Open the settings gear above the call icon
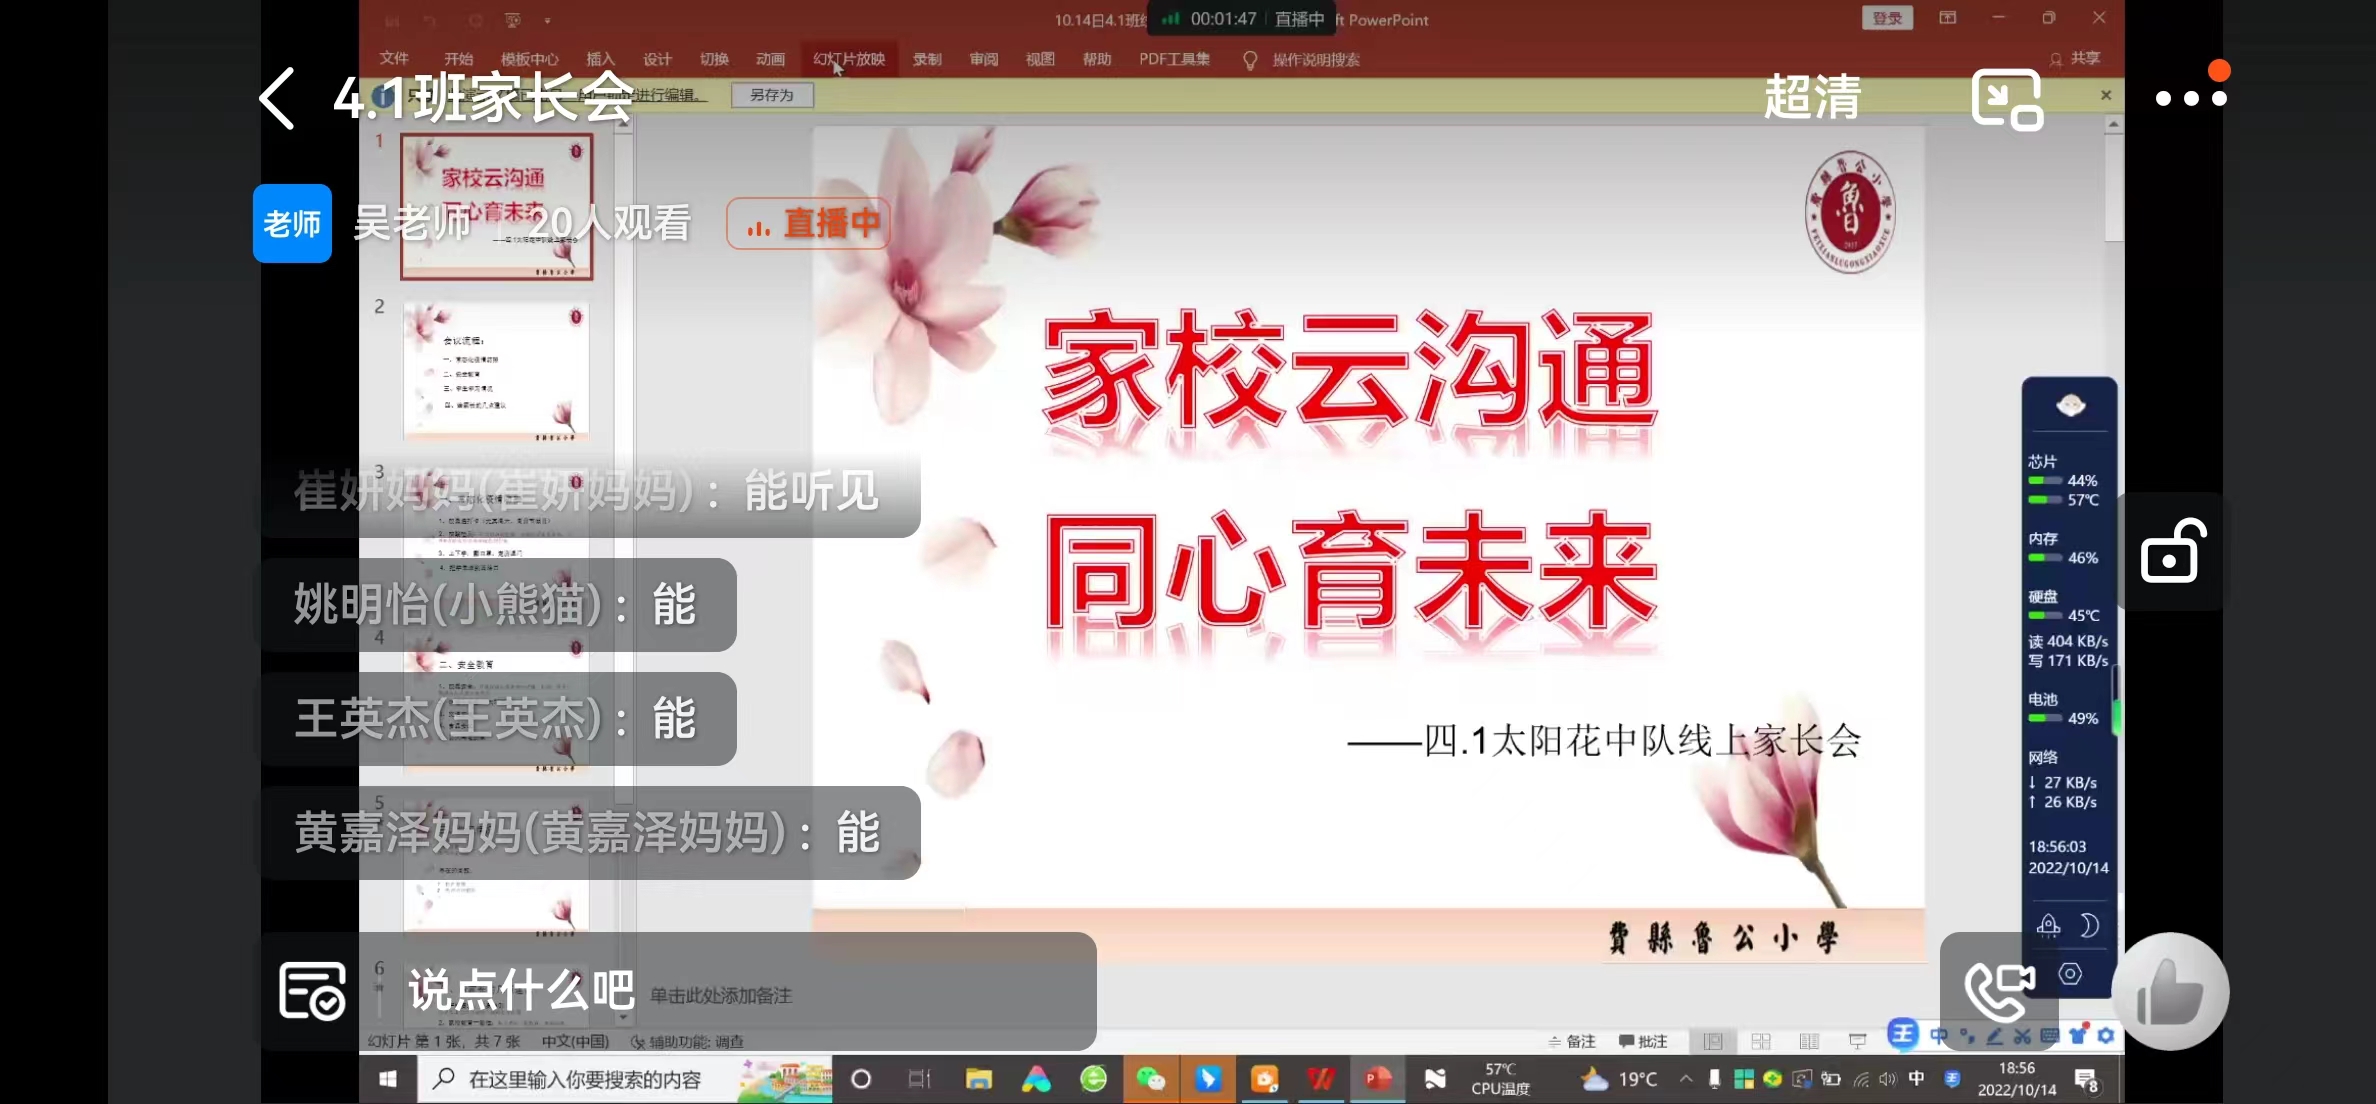 click(2070, 973)
